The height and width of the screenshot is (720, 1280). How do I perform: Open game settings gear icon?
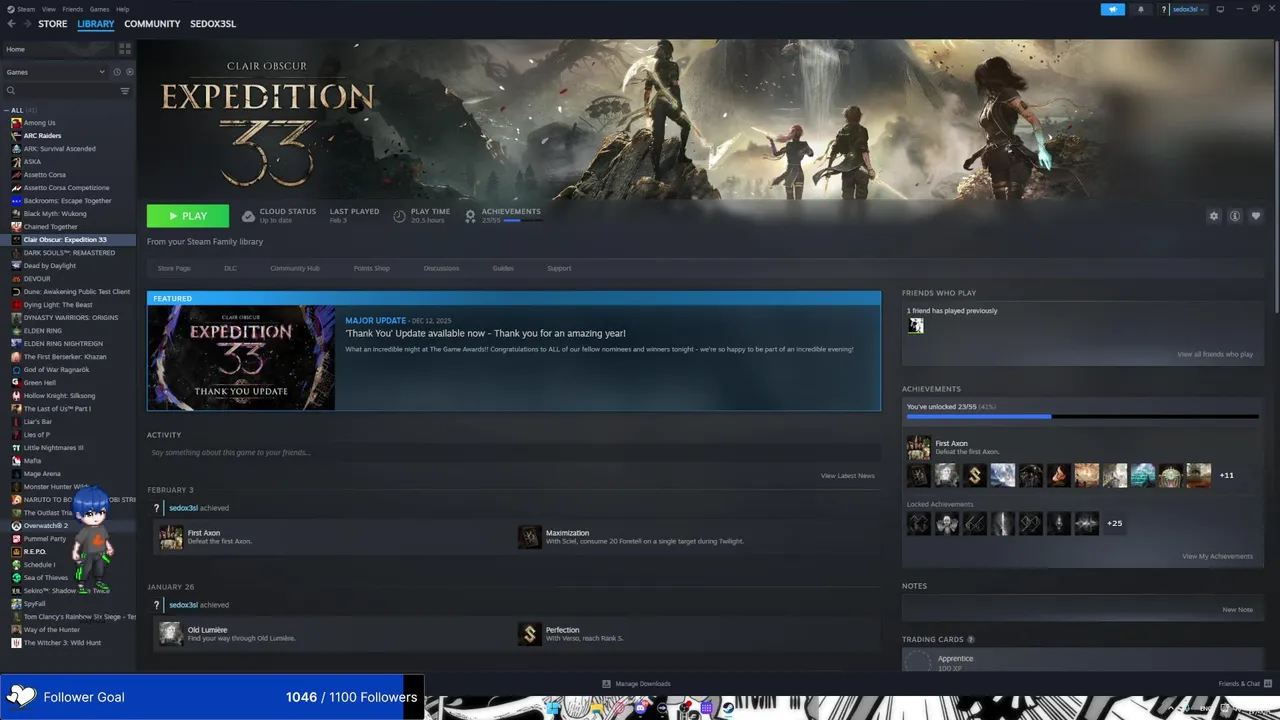click(1214, 216)
